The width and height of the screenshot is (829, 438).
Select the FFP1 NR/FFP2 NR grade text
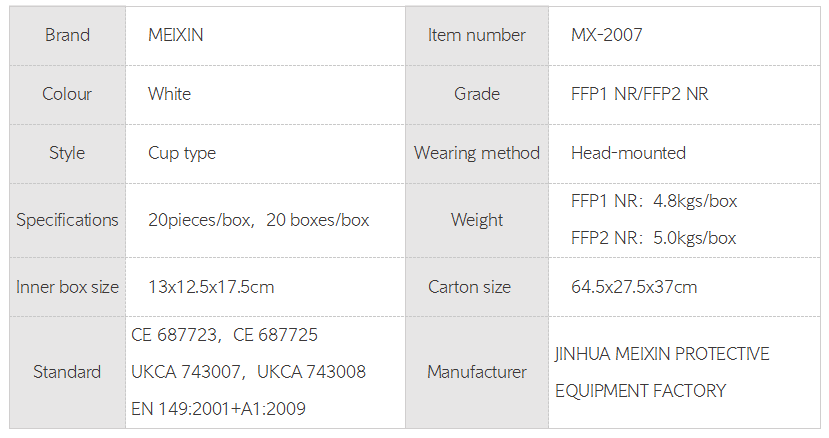[639, 94]
